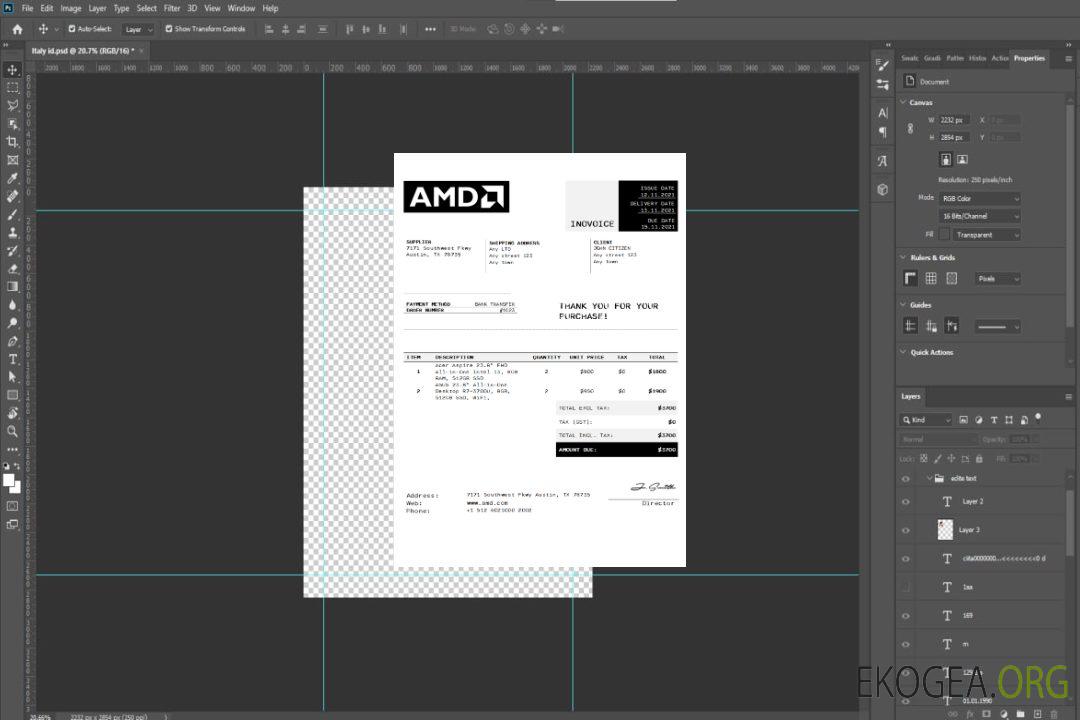
Task: Select the Healing Brush tool
Action: pyautogui.click(x=12, y=196)
